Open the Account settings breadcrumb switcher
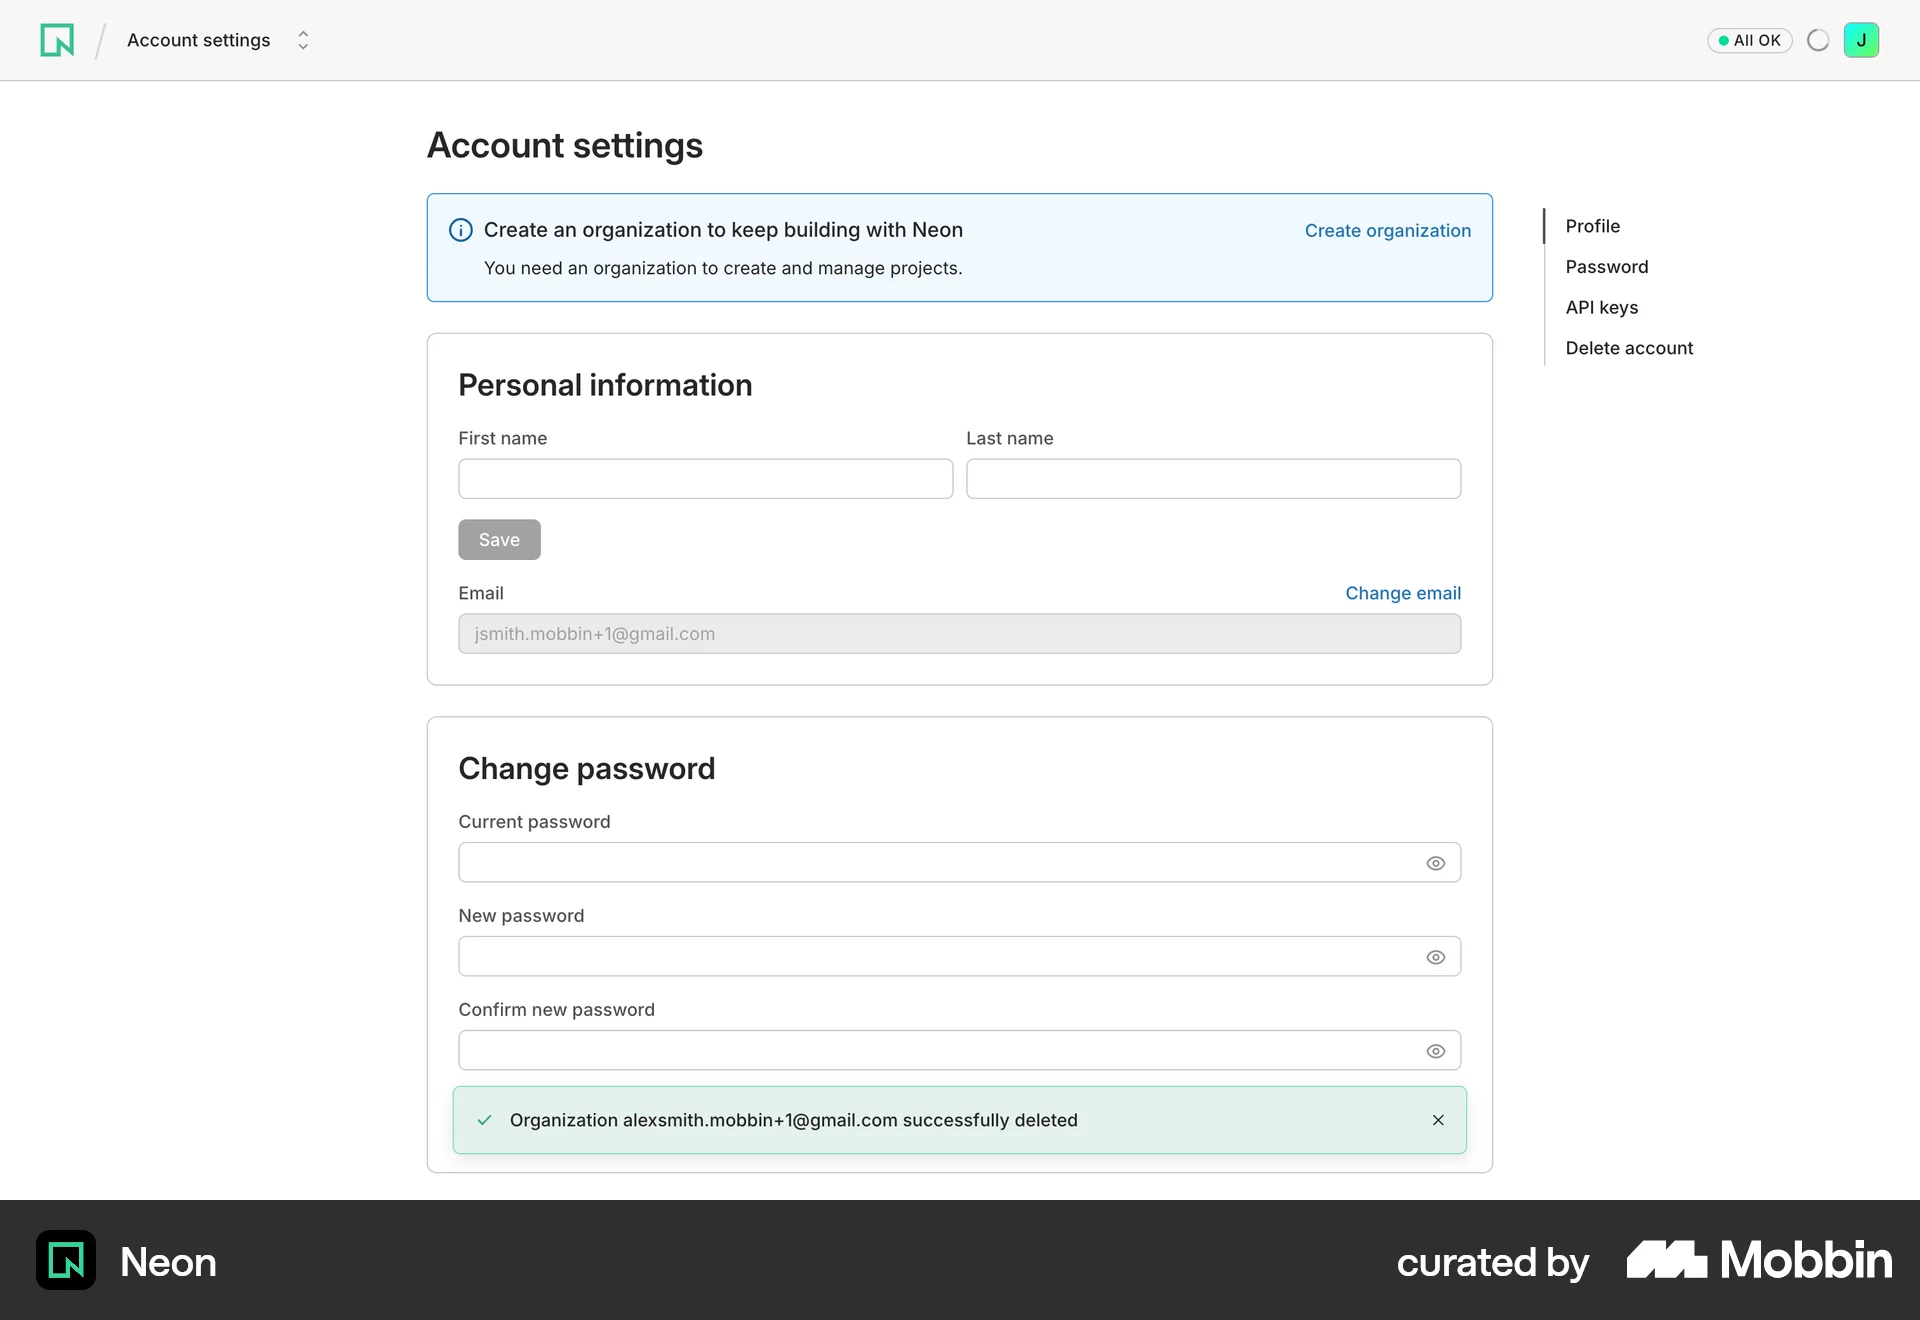The image size is (1920, 1320). coord(303,40)
